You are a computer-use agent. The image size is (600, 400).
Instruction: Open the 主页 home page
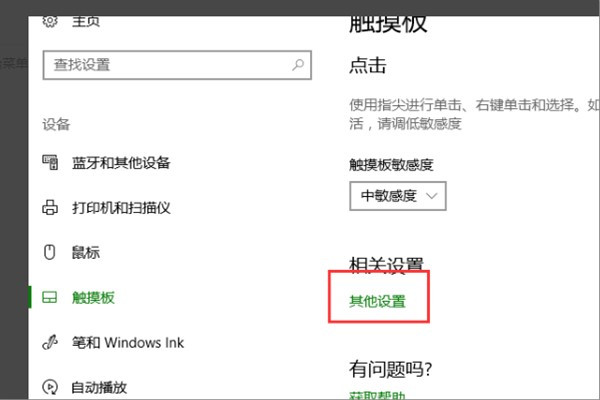[x=86, y=22]
